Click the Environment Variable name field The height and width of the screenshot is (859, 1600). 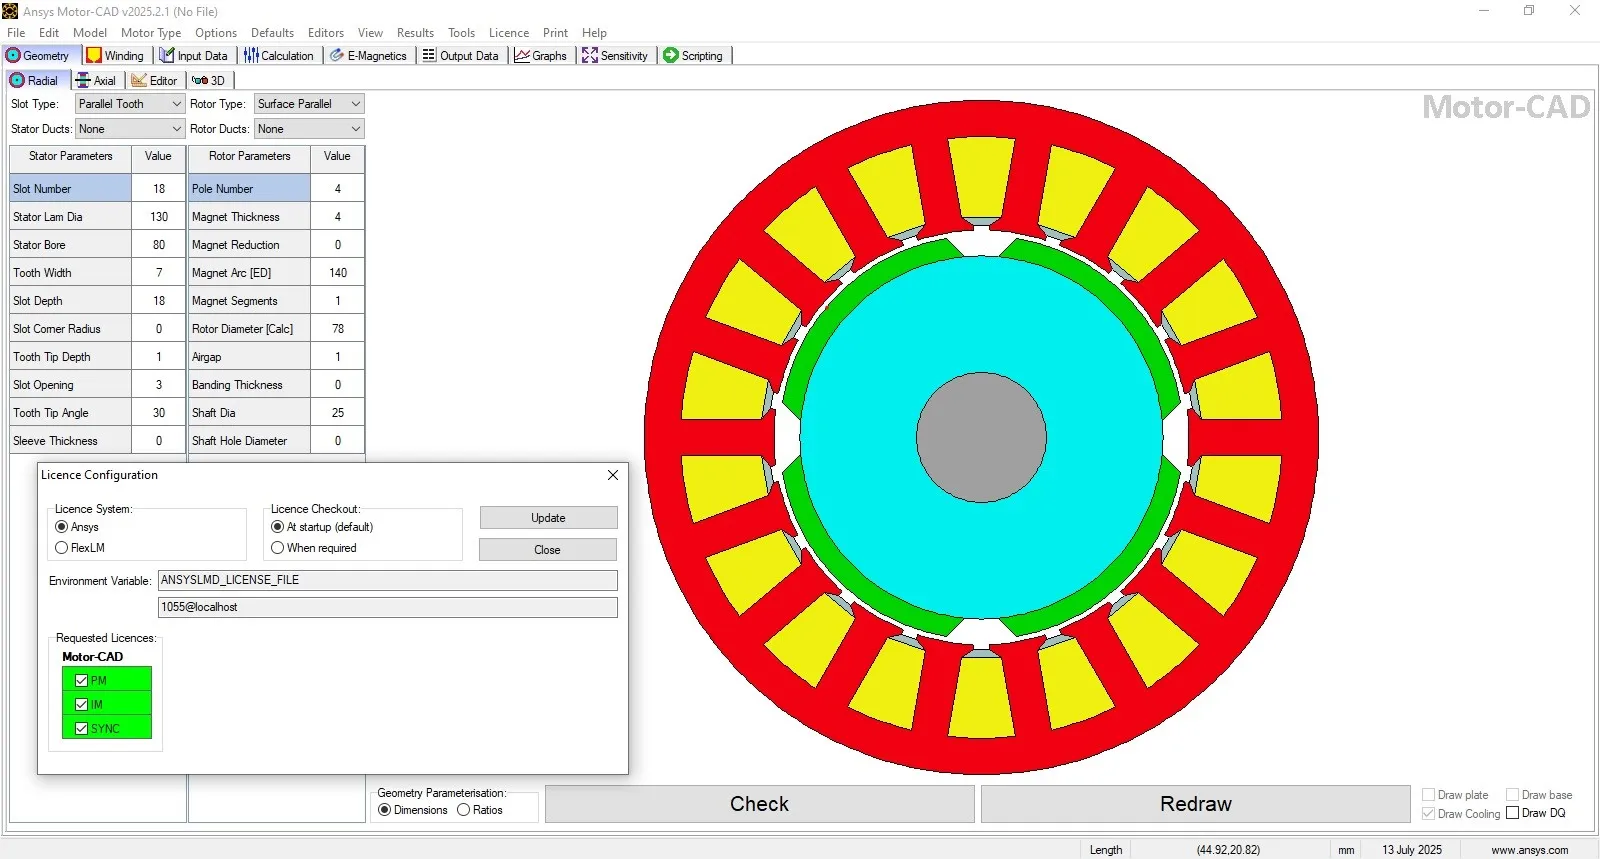388,580
